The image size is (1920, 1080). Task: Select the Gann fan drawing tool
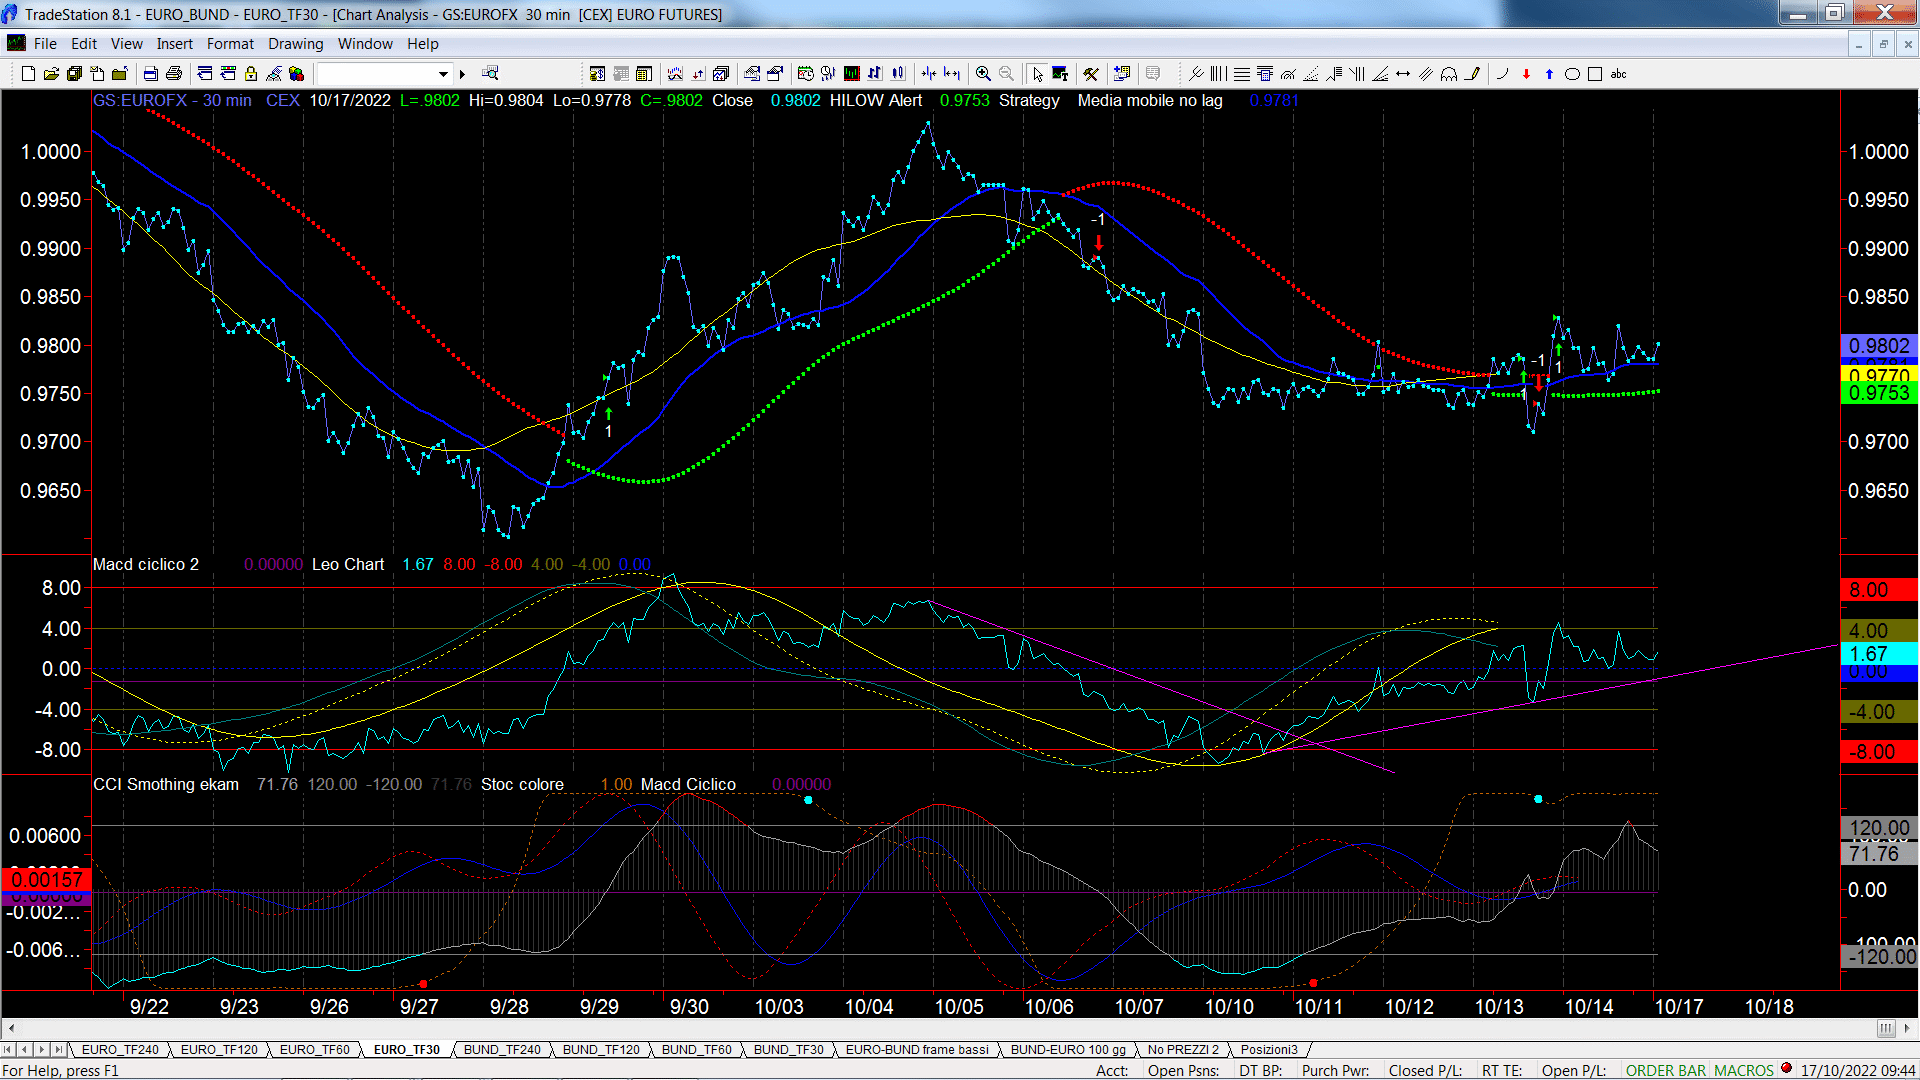1380,73
